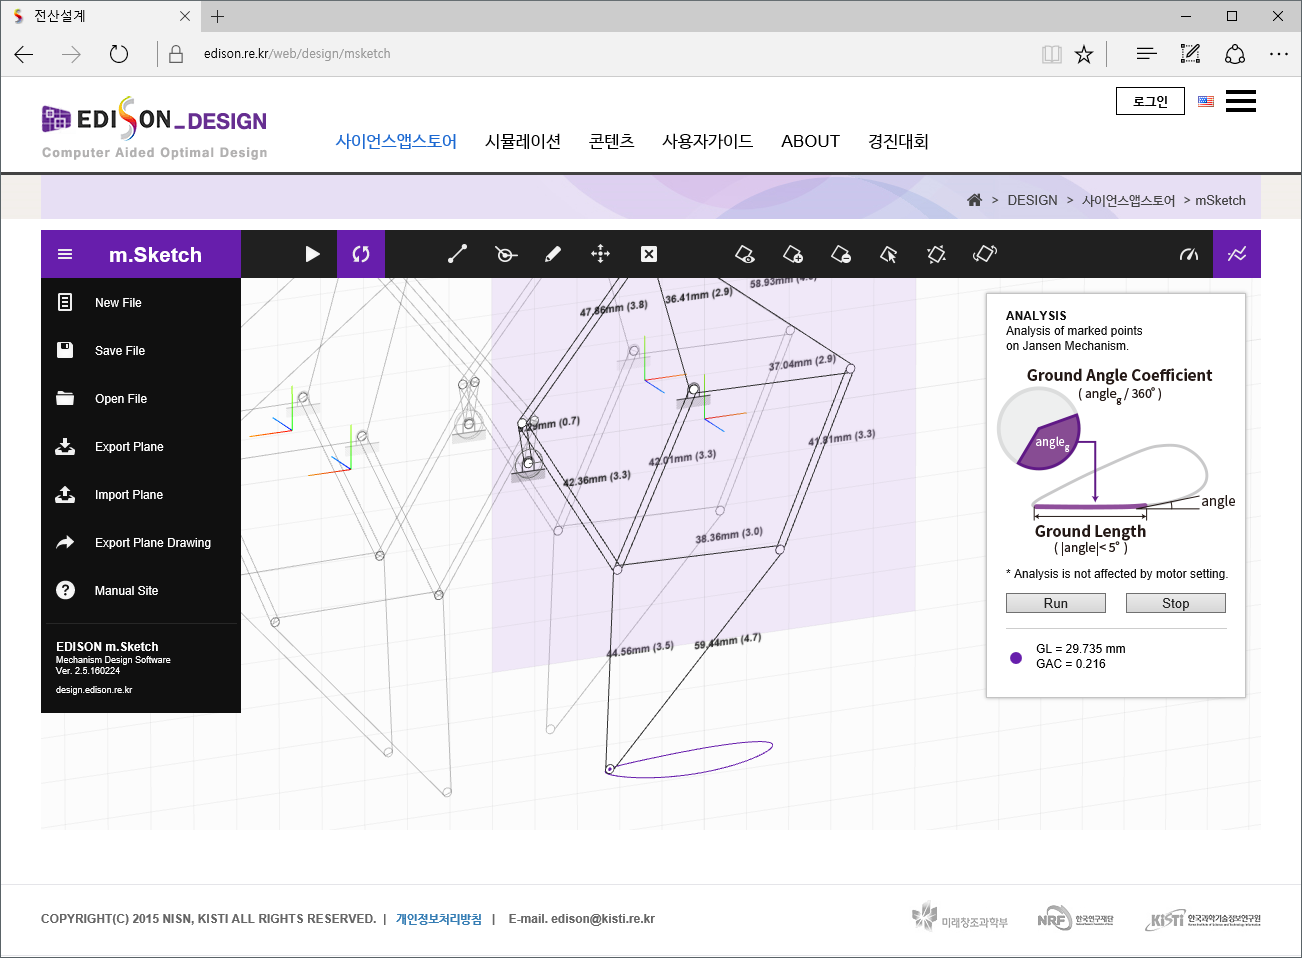Click the add plane (plus) icon
The height and width of the screenshot is (958, 1302).
click(793, 254)
